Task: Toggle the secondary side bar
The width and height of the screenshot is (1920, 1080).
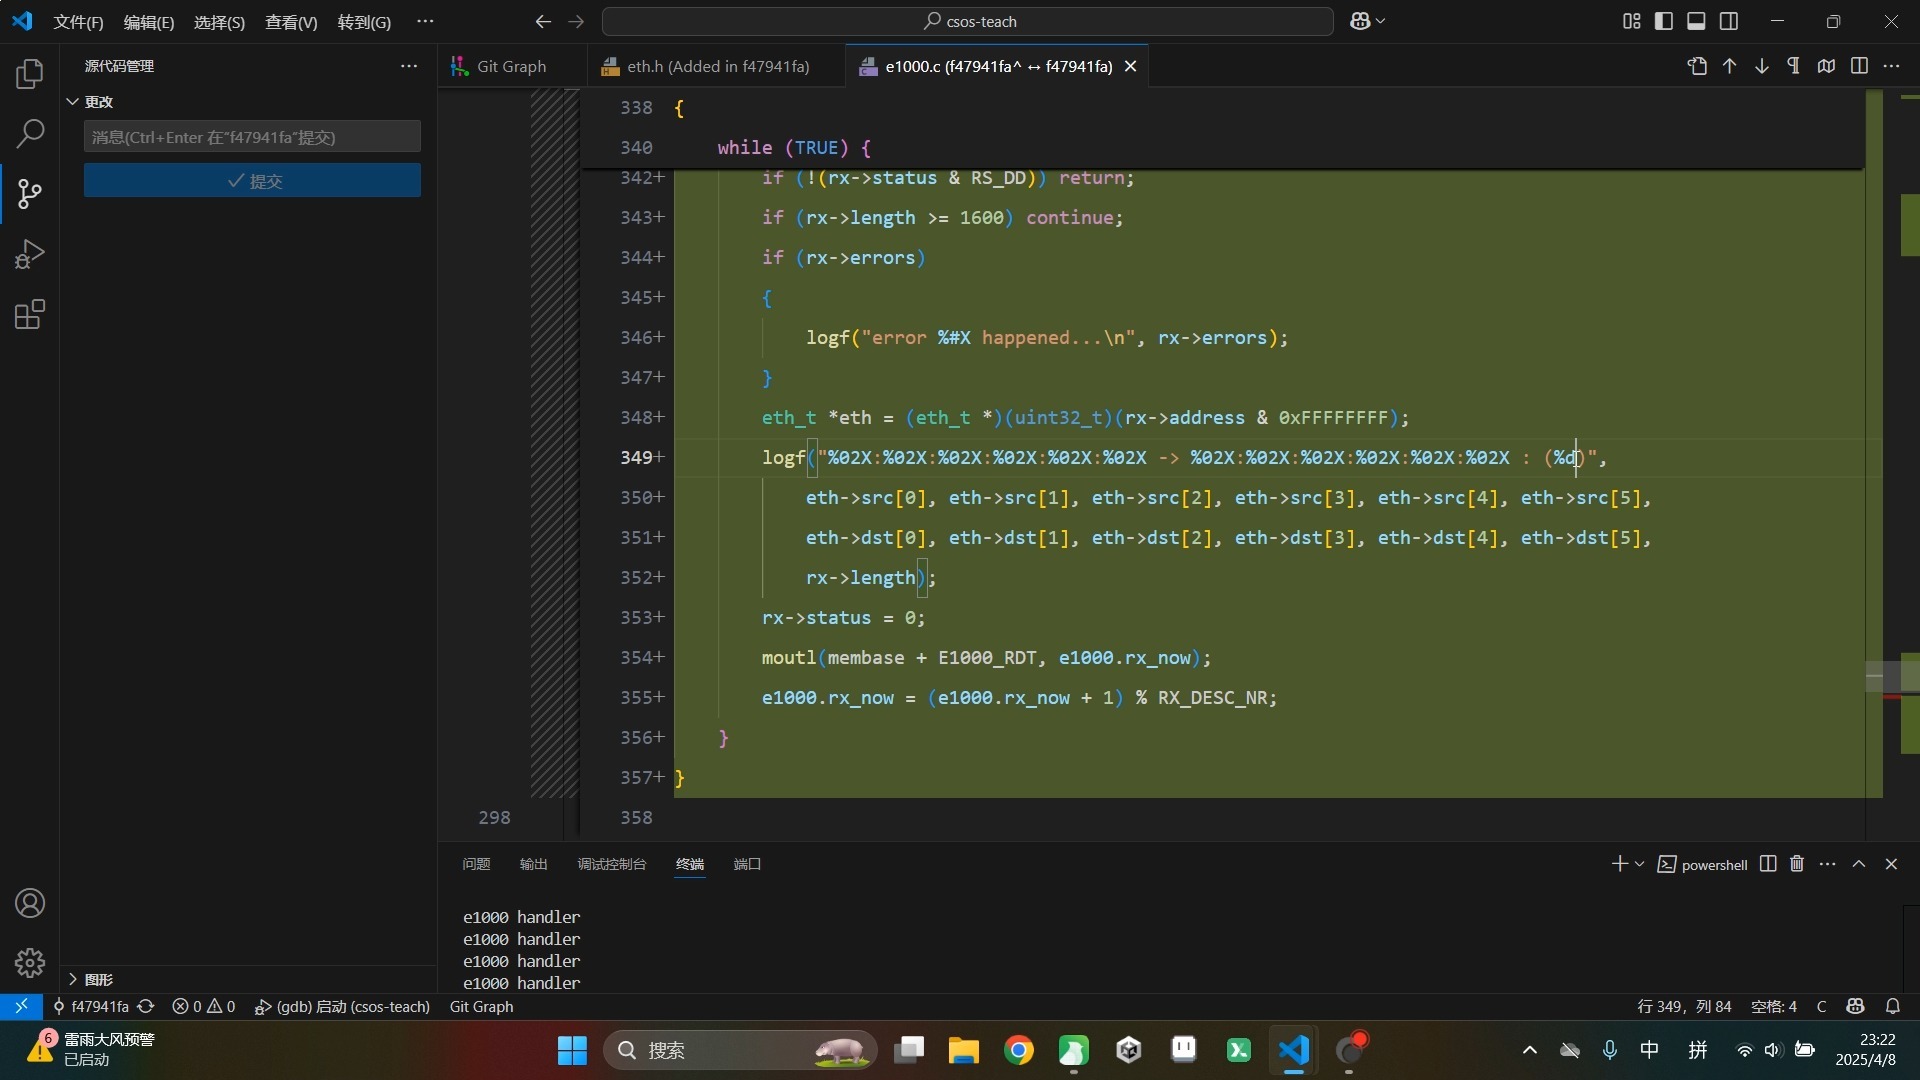Action: [1729, 21]
